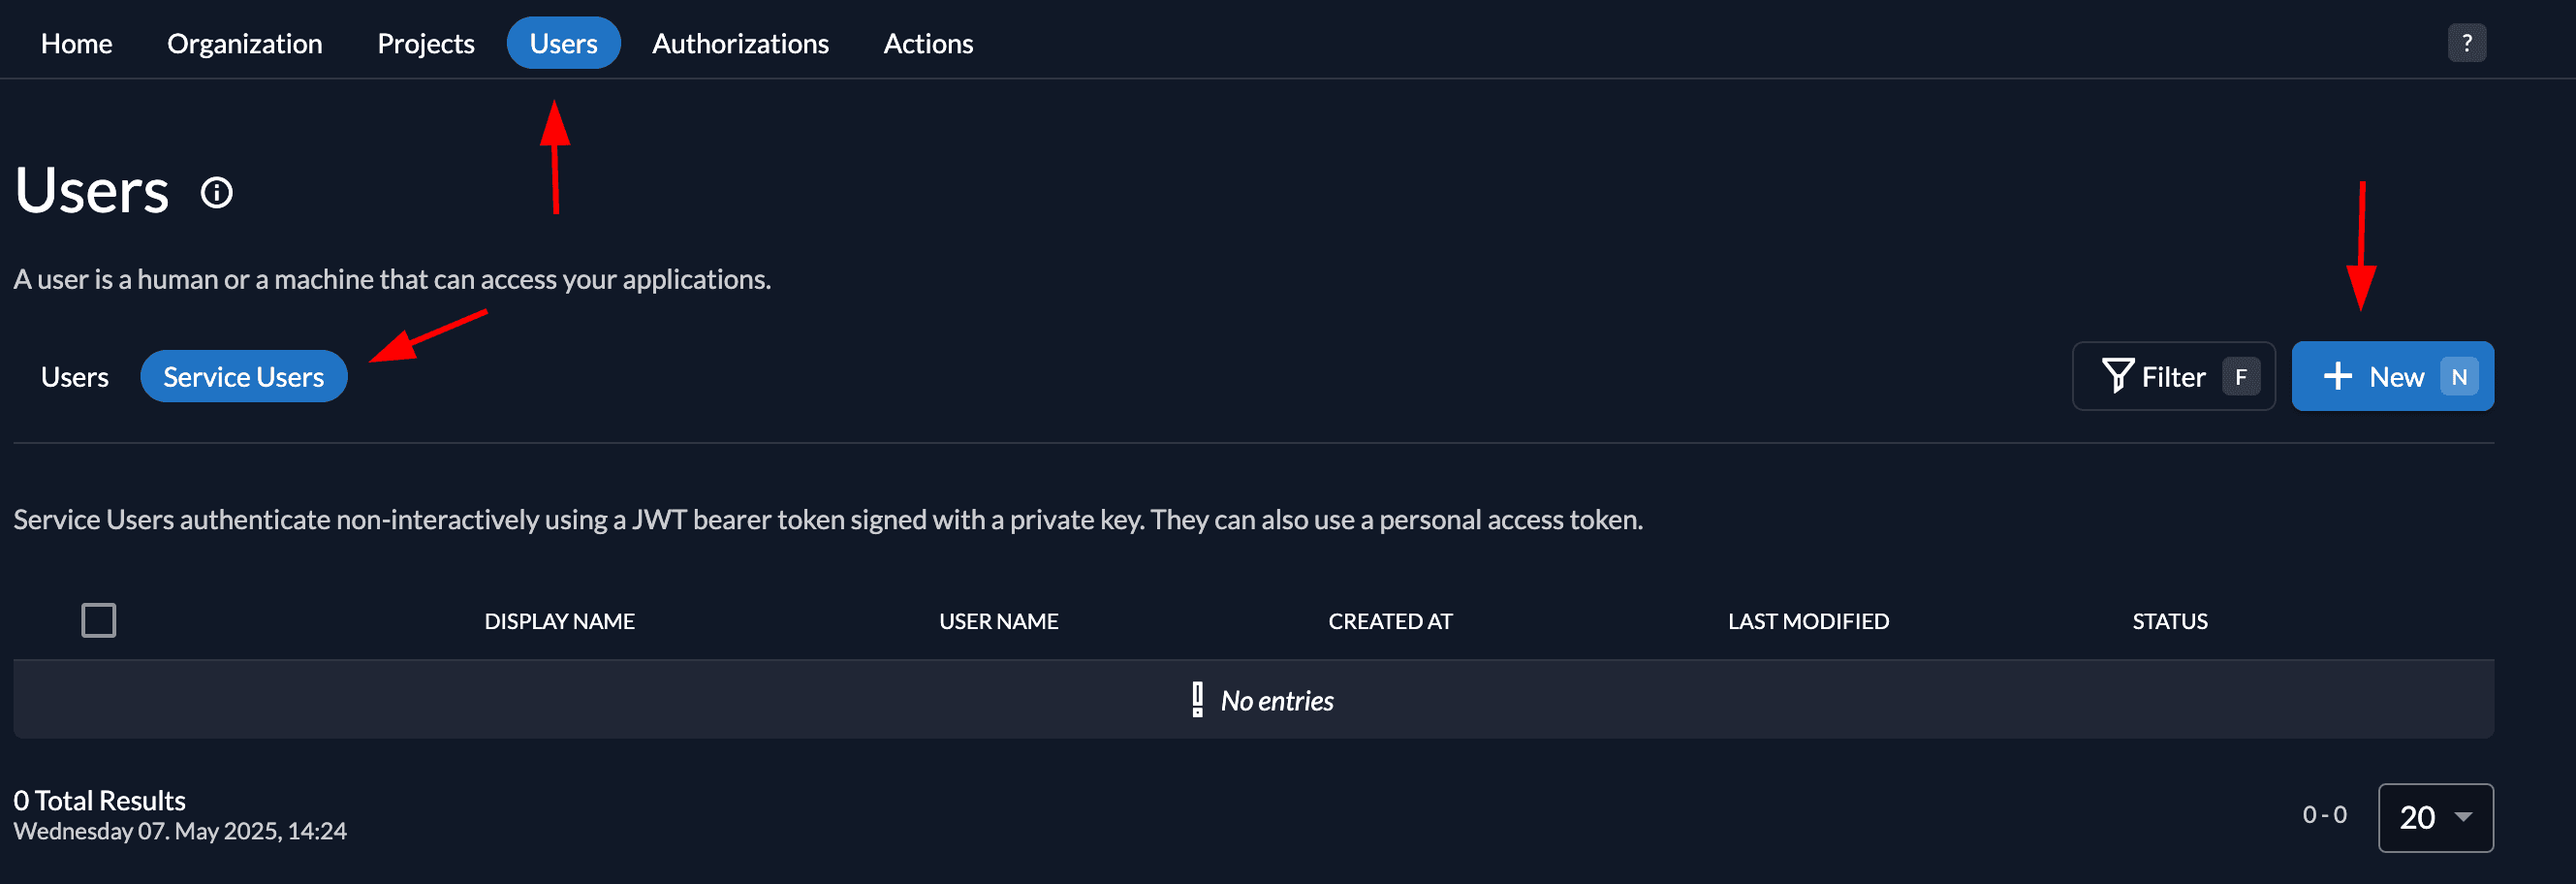Toggle the select-all checkbox in table header
The image size is (2576, 884).
(x=99, y=620)
